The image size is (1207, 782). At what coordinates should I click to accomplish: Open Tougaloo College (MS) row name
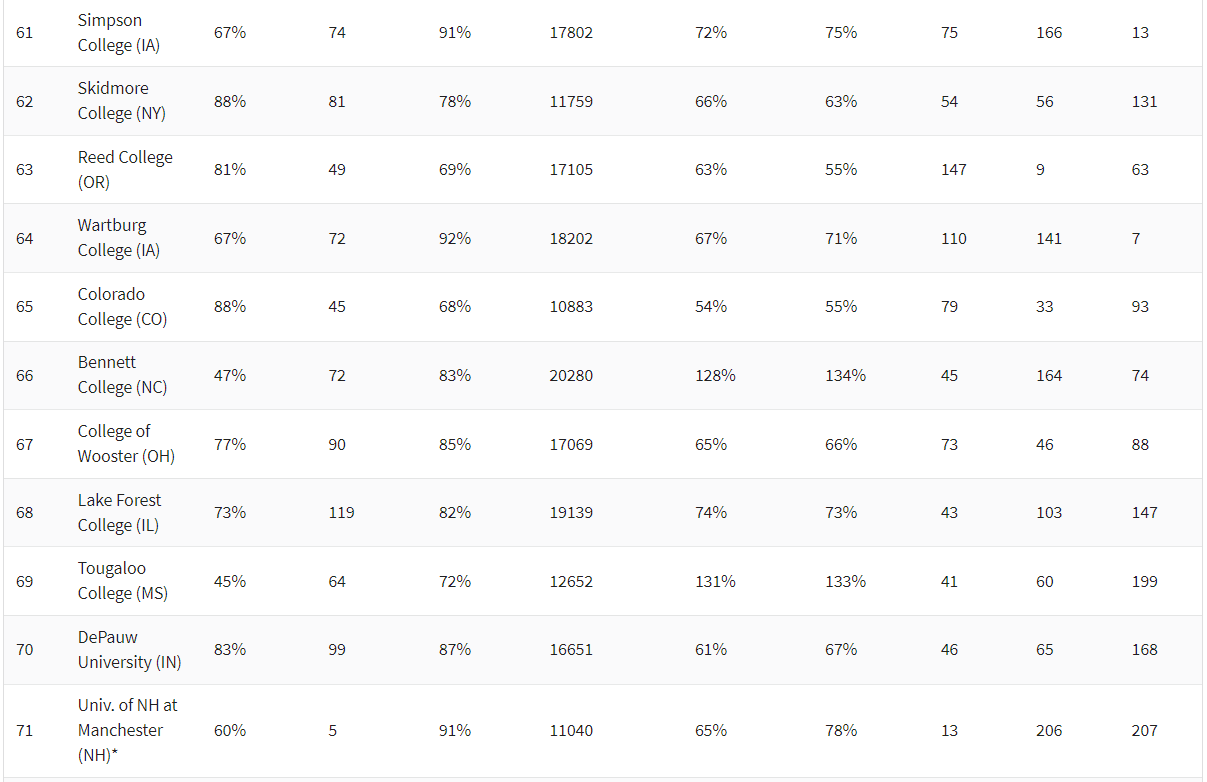(122, 581)
